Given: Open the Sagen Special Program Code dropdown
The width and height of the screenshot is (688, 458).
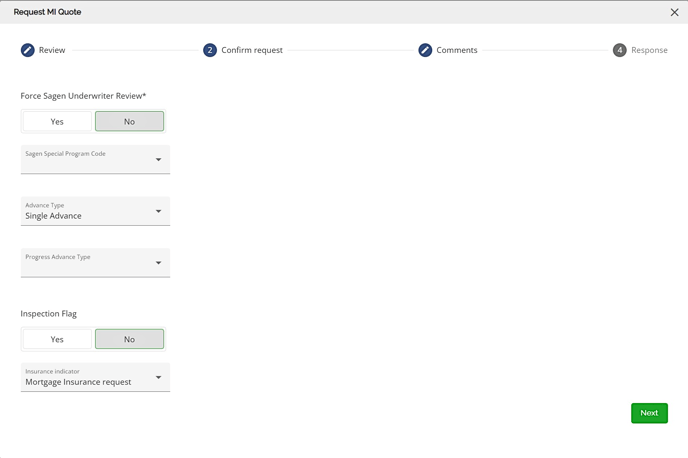Looking at the screenshot, I should point(95,159).
